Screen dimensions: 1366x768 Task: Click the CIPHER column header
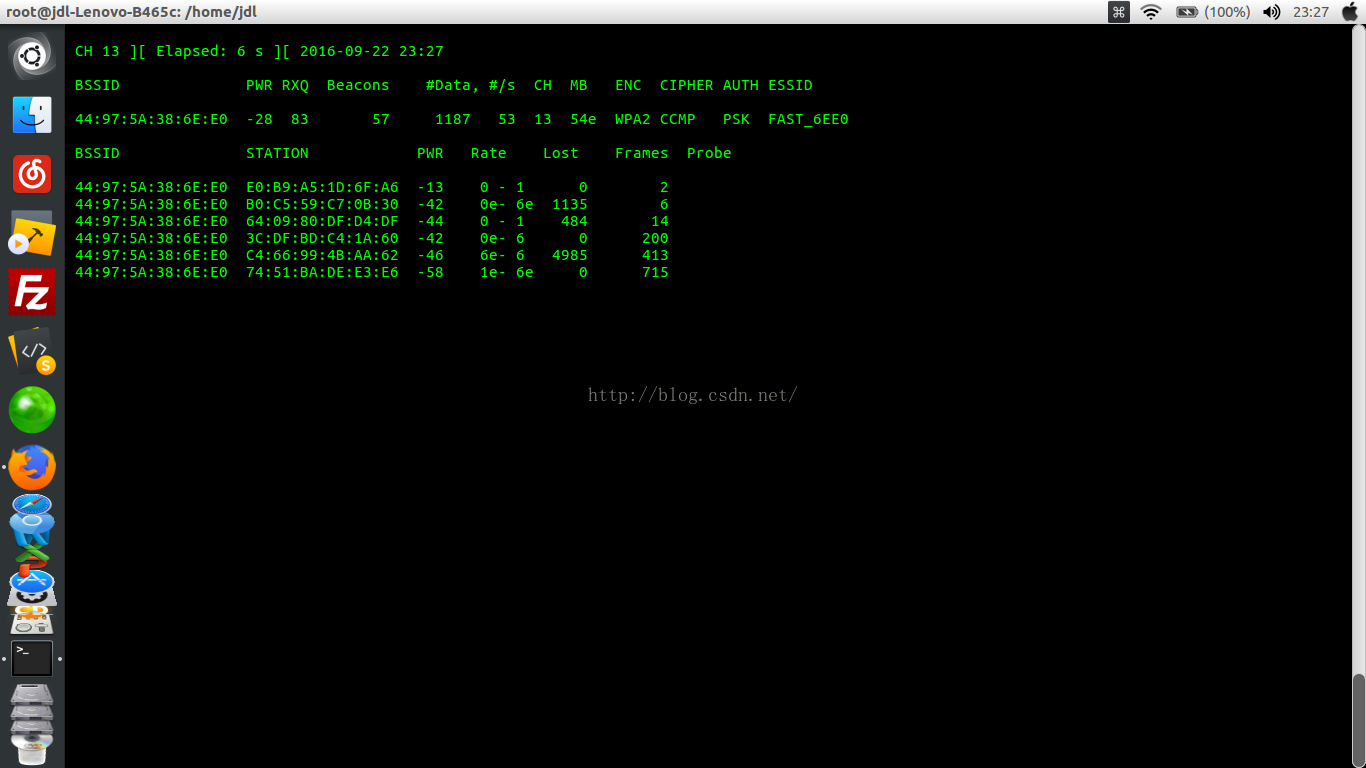(687, 85)
